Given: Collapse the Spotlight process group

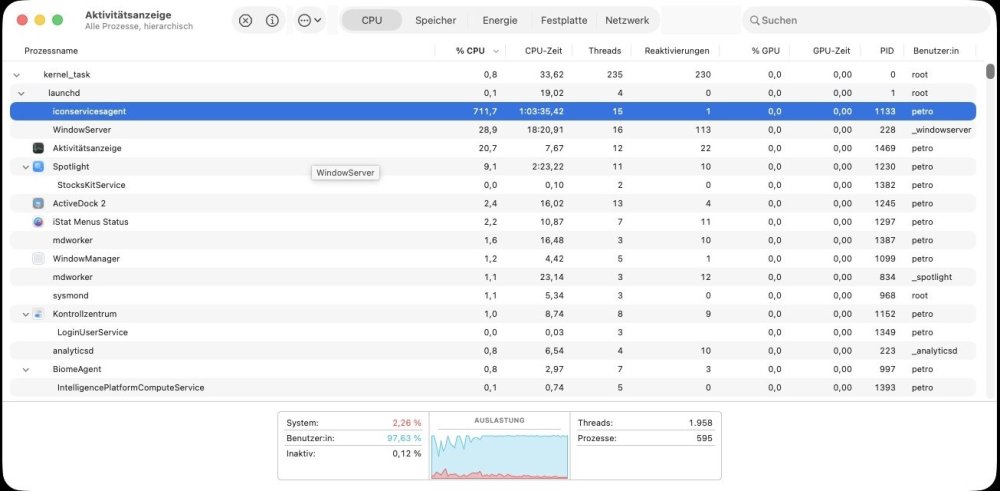Looking at the screenshot, I should coord(26,166).
